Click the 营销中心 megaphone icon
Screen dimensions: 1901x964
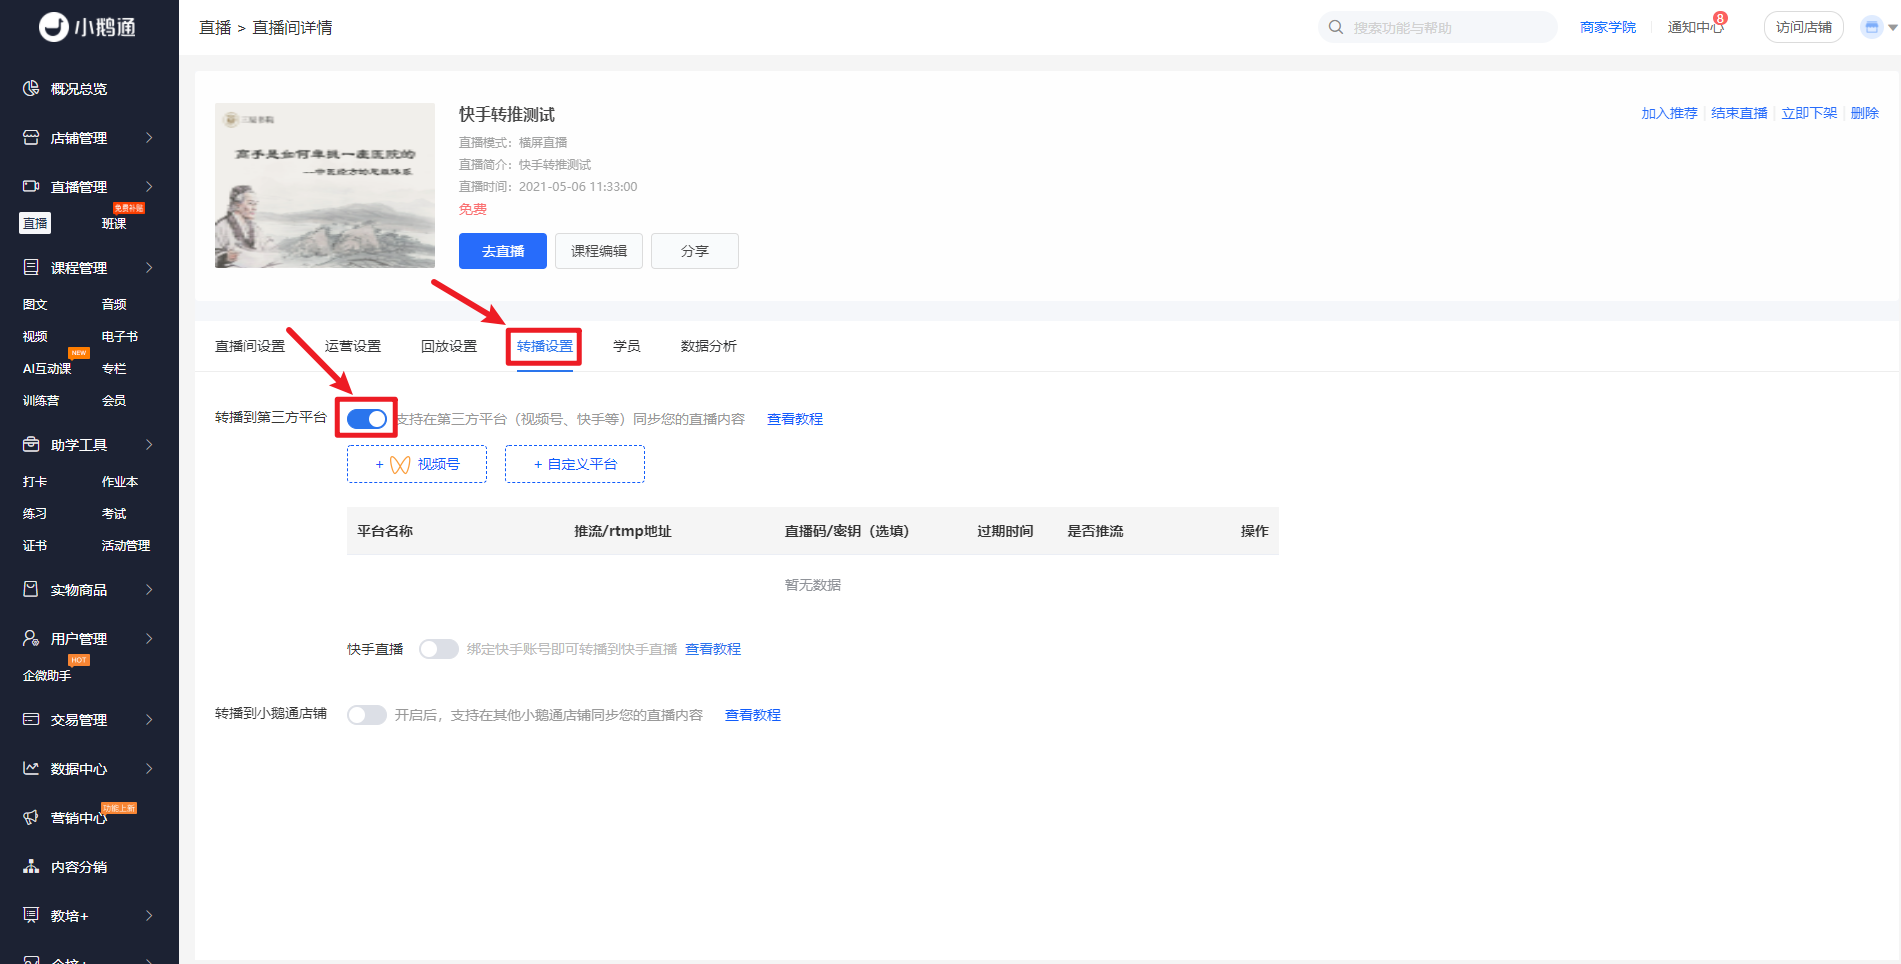(x=31, y=818)
